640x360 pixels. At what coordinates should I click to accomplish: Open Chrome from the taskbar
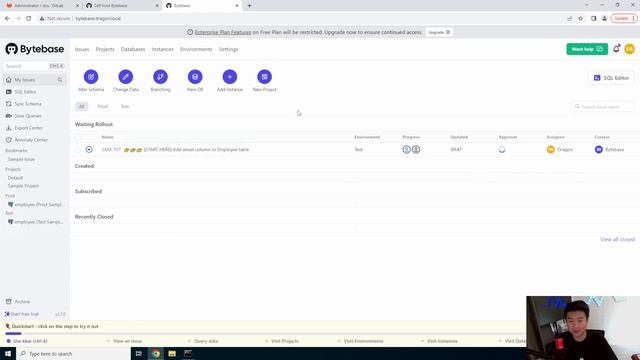tap(156, 353)
